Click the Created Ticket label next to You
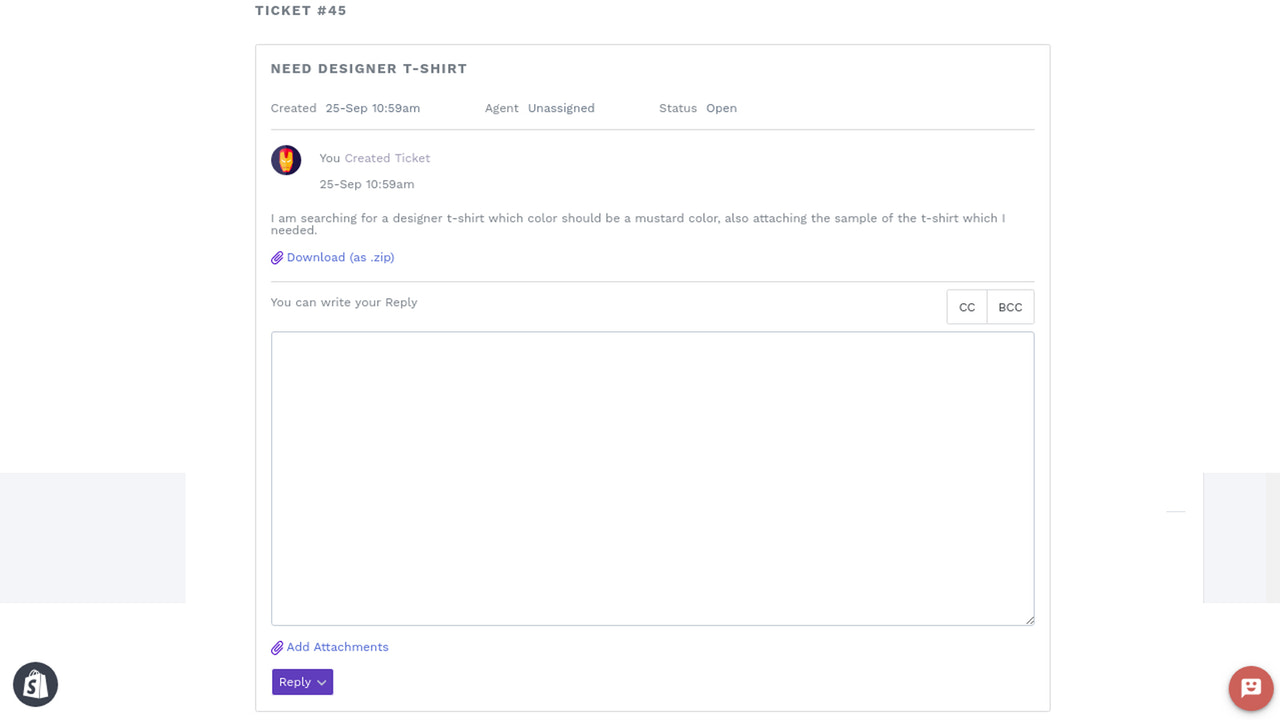This screenshot has height=720, width=1280. click(x=387, y=158)
